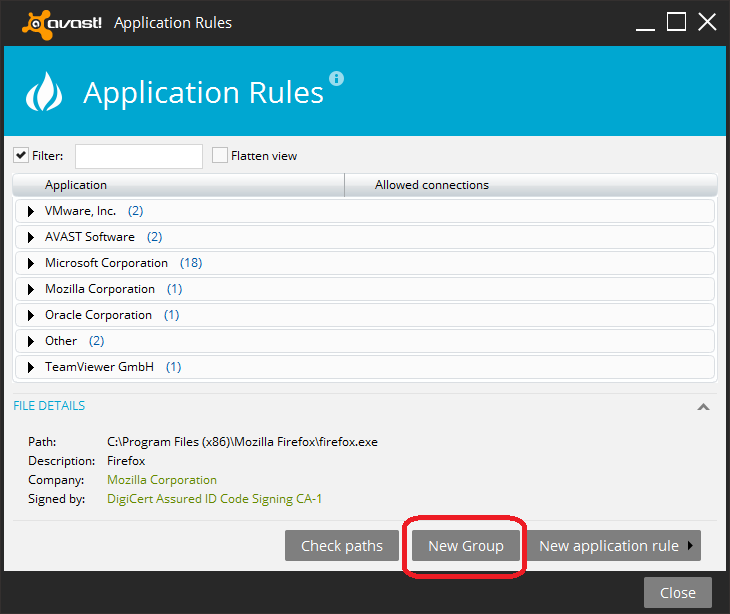Click the VMware, Inc. (2) count
The image size is (730, 614).
click(x=135, y=211)
